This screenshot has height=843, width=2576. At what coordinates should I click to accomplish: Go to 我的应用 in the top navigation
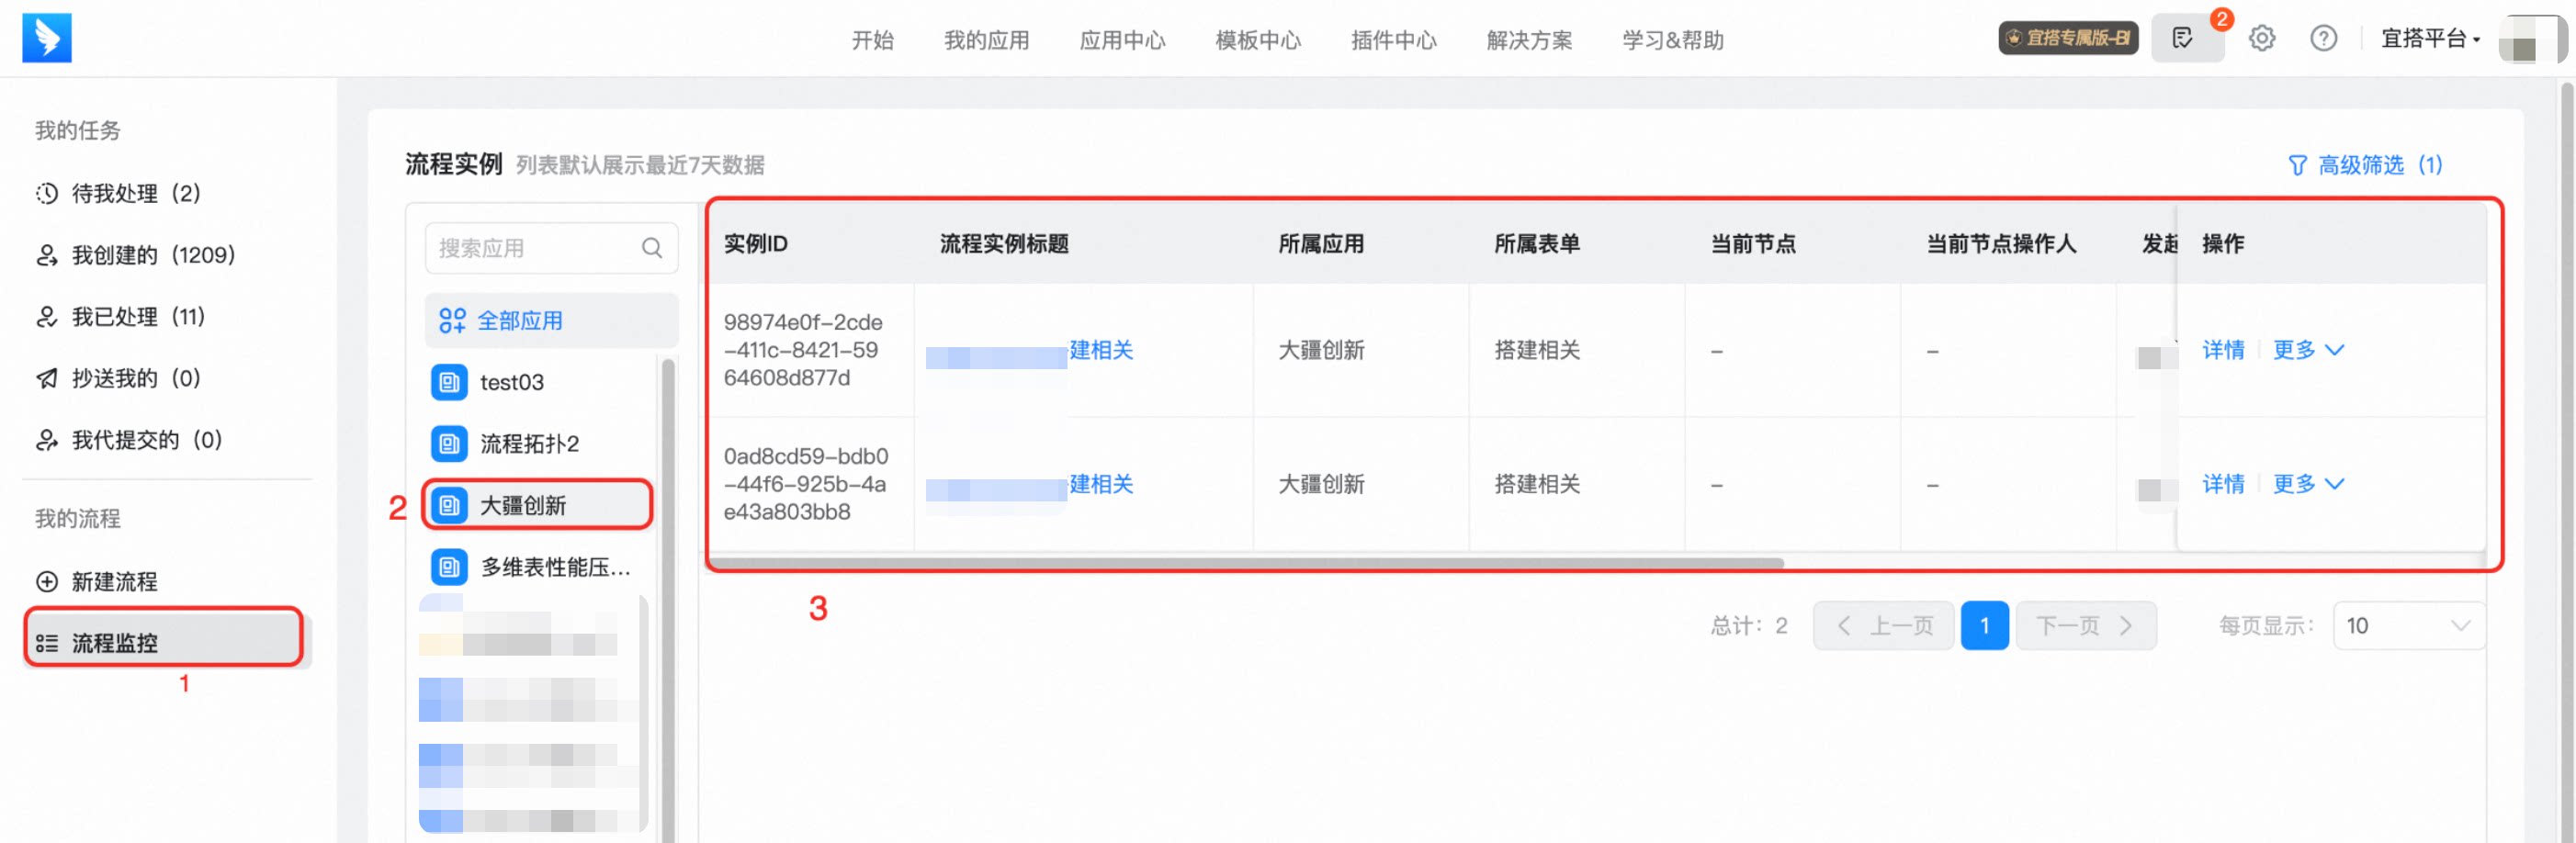(x=986, y=40)
